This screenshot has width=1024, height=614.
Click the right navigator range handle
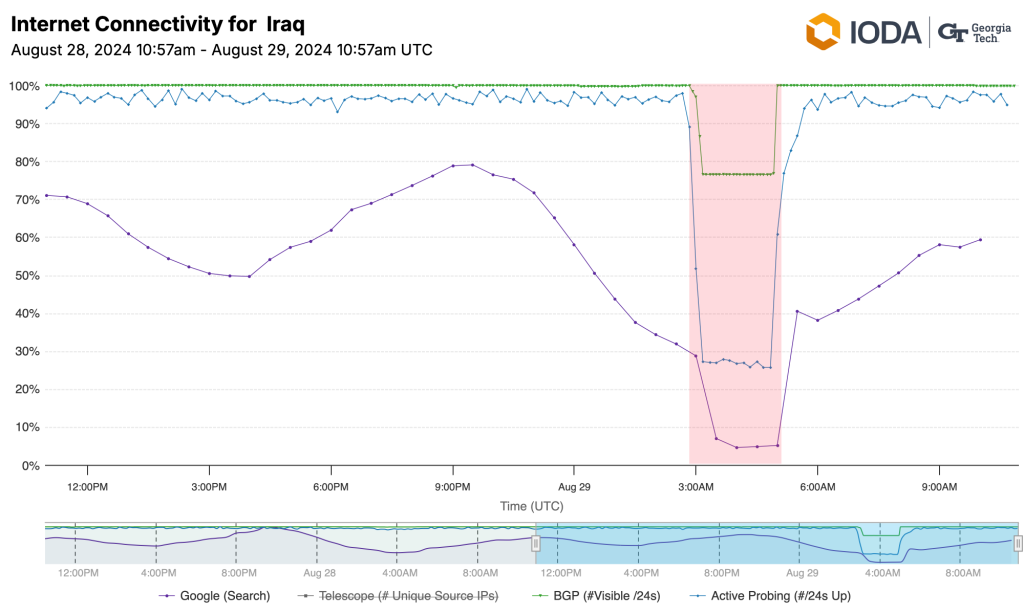pyautogui.click(x=1018, y=543)
